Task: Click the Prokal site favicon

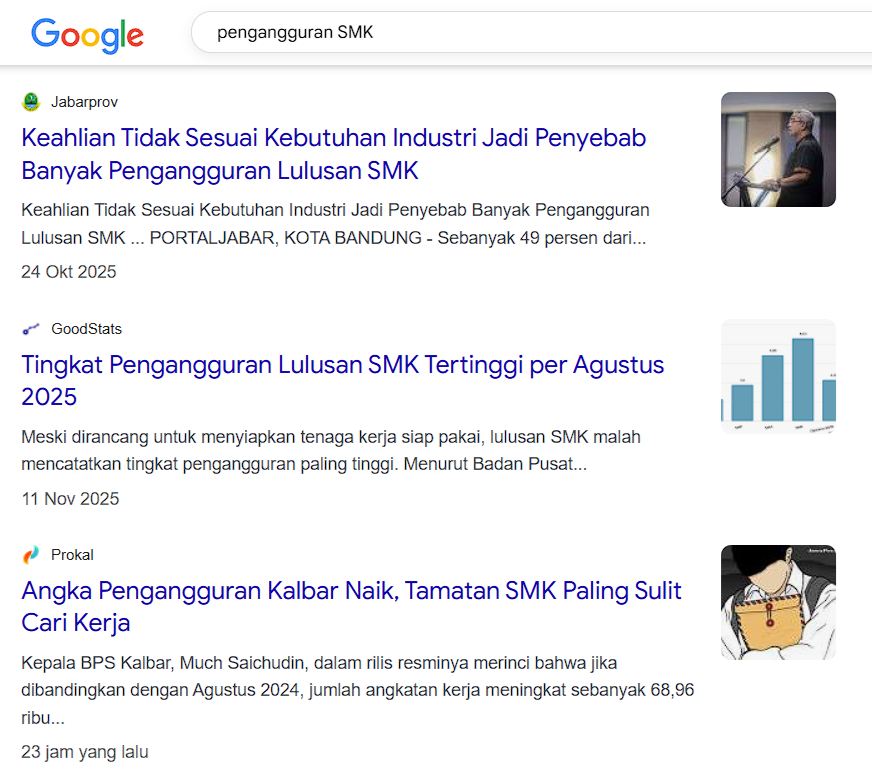Action: tap(31, 554)
